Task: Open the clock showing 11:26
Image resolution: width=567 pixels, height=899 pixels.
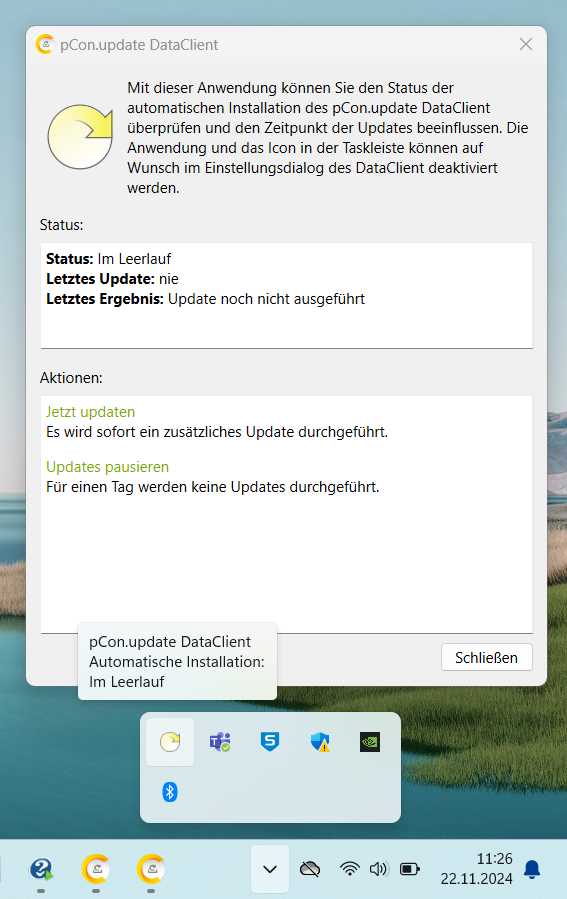Action: 494,858
